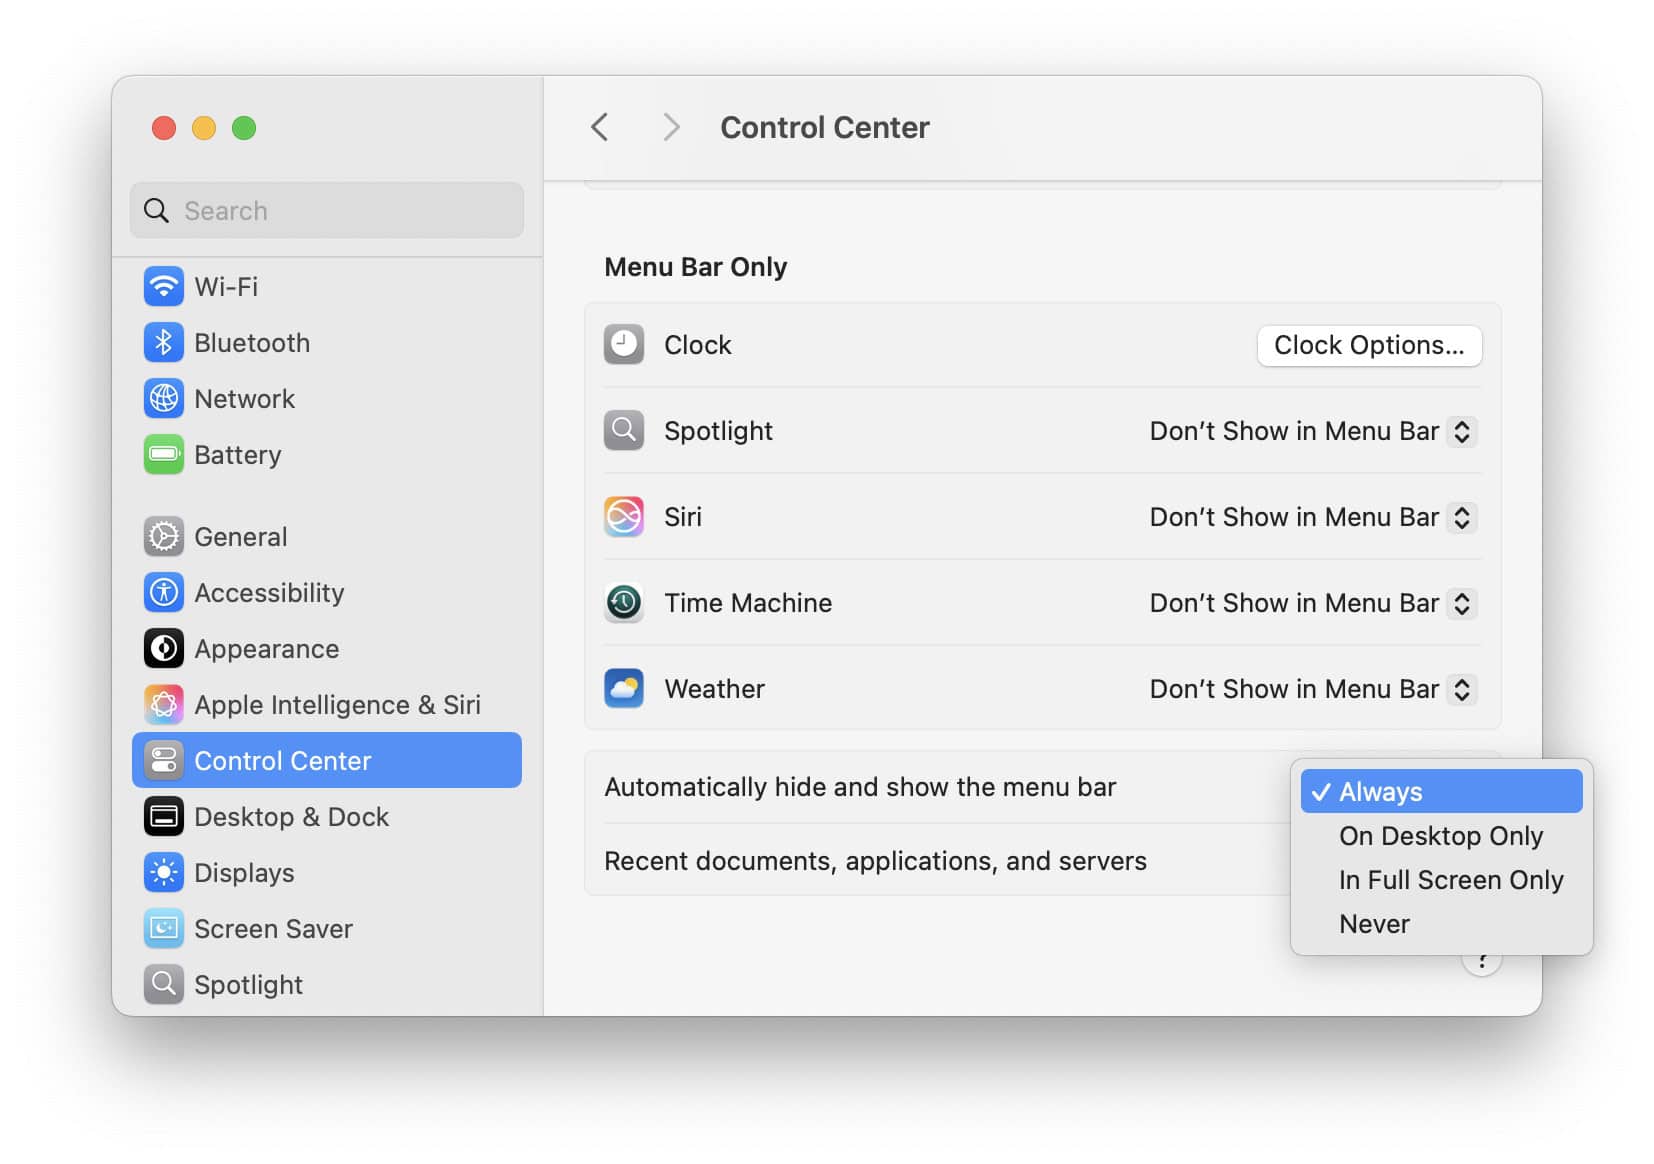Select General label in sidebar
Viewport: 1654px width, 1164px height.
pos(240,537)
